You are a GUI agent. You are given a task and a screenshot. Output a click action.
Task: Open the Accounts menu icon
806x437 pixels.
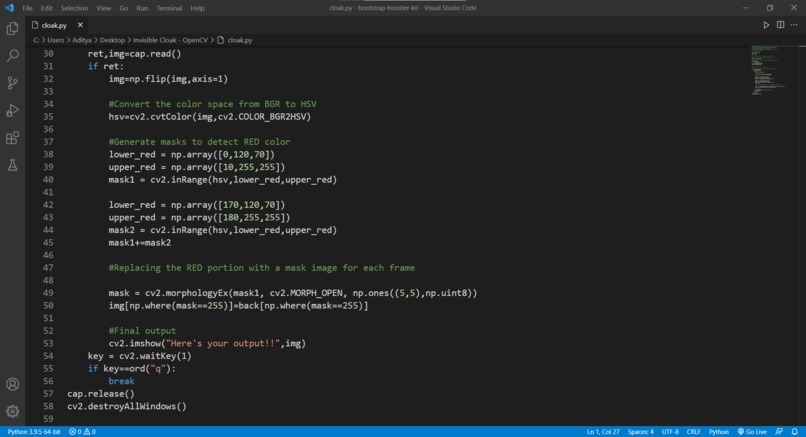[x=12, y=384]
